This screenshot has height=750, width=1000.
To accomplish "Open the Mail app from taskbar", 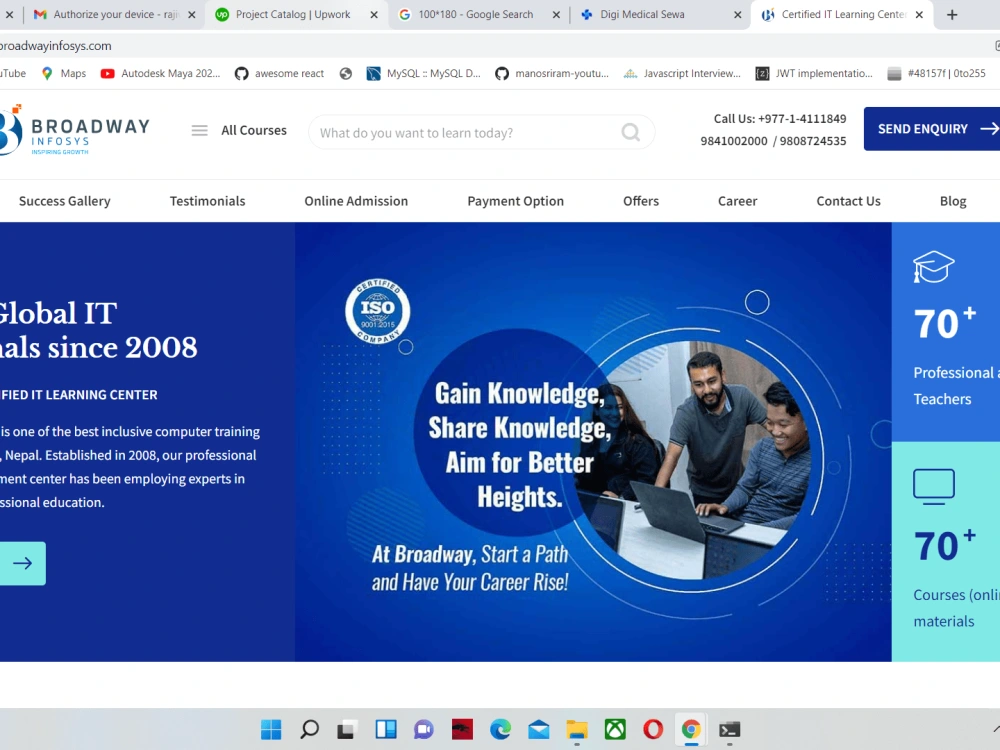I will [x=538, y=729].
